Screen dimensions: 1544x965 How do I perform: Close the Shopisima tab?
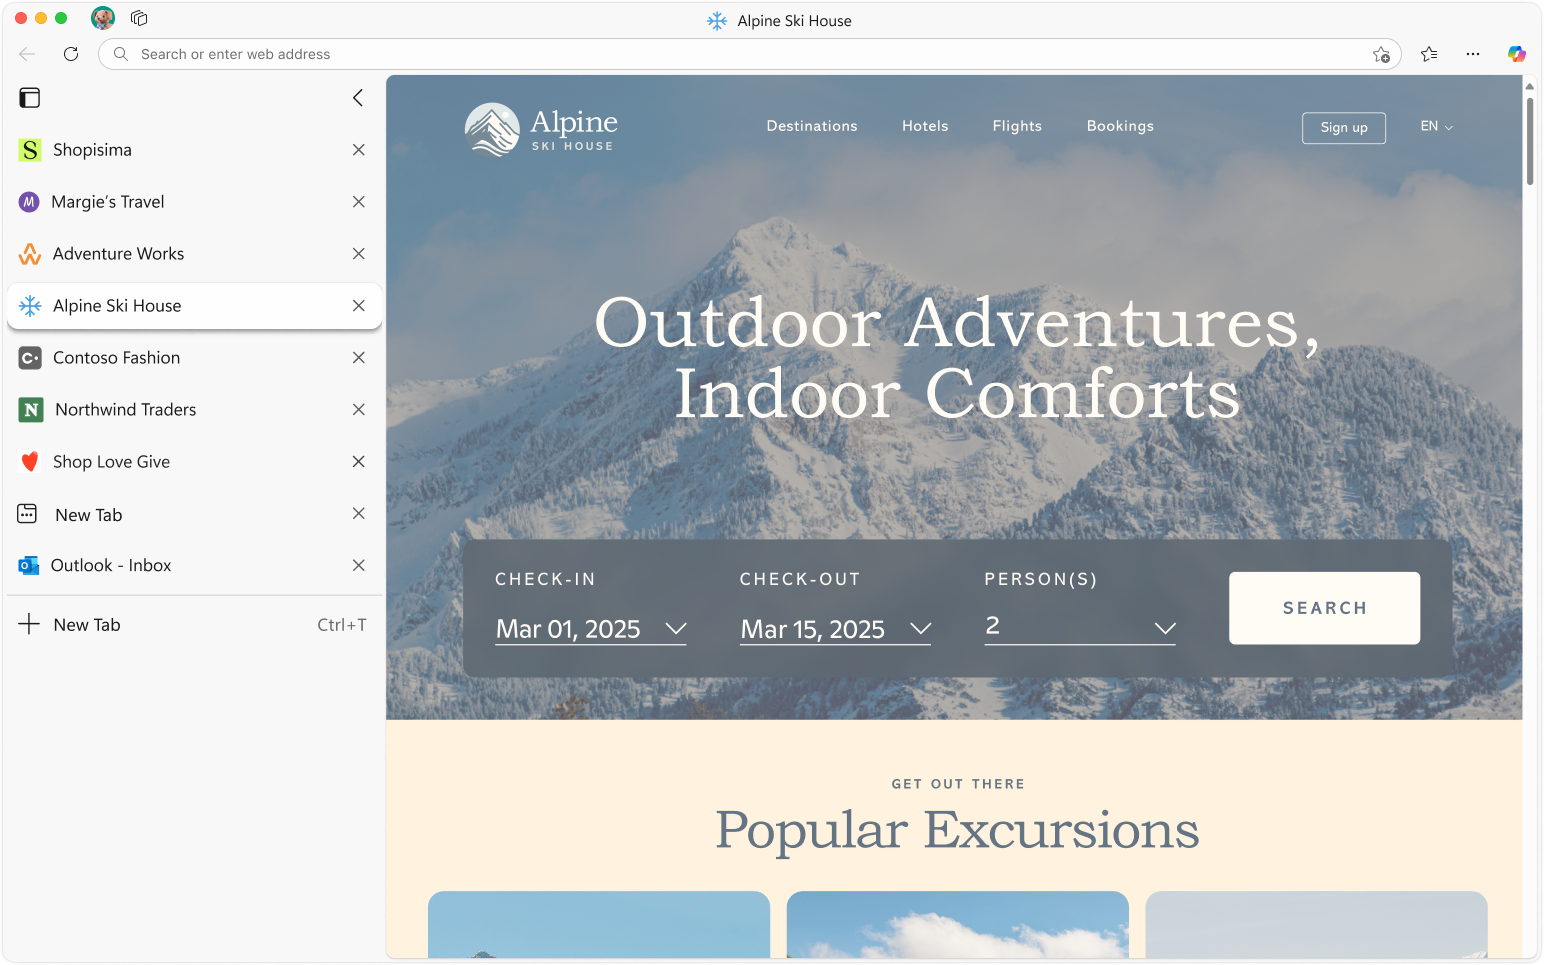359,150
